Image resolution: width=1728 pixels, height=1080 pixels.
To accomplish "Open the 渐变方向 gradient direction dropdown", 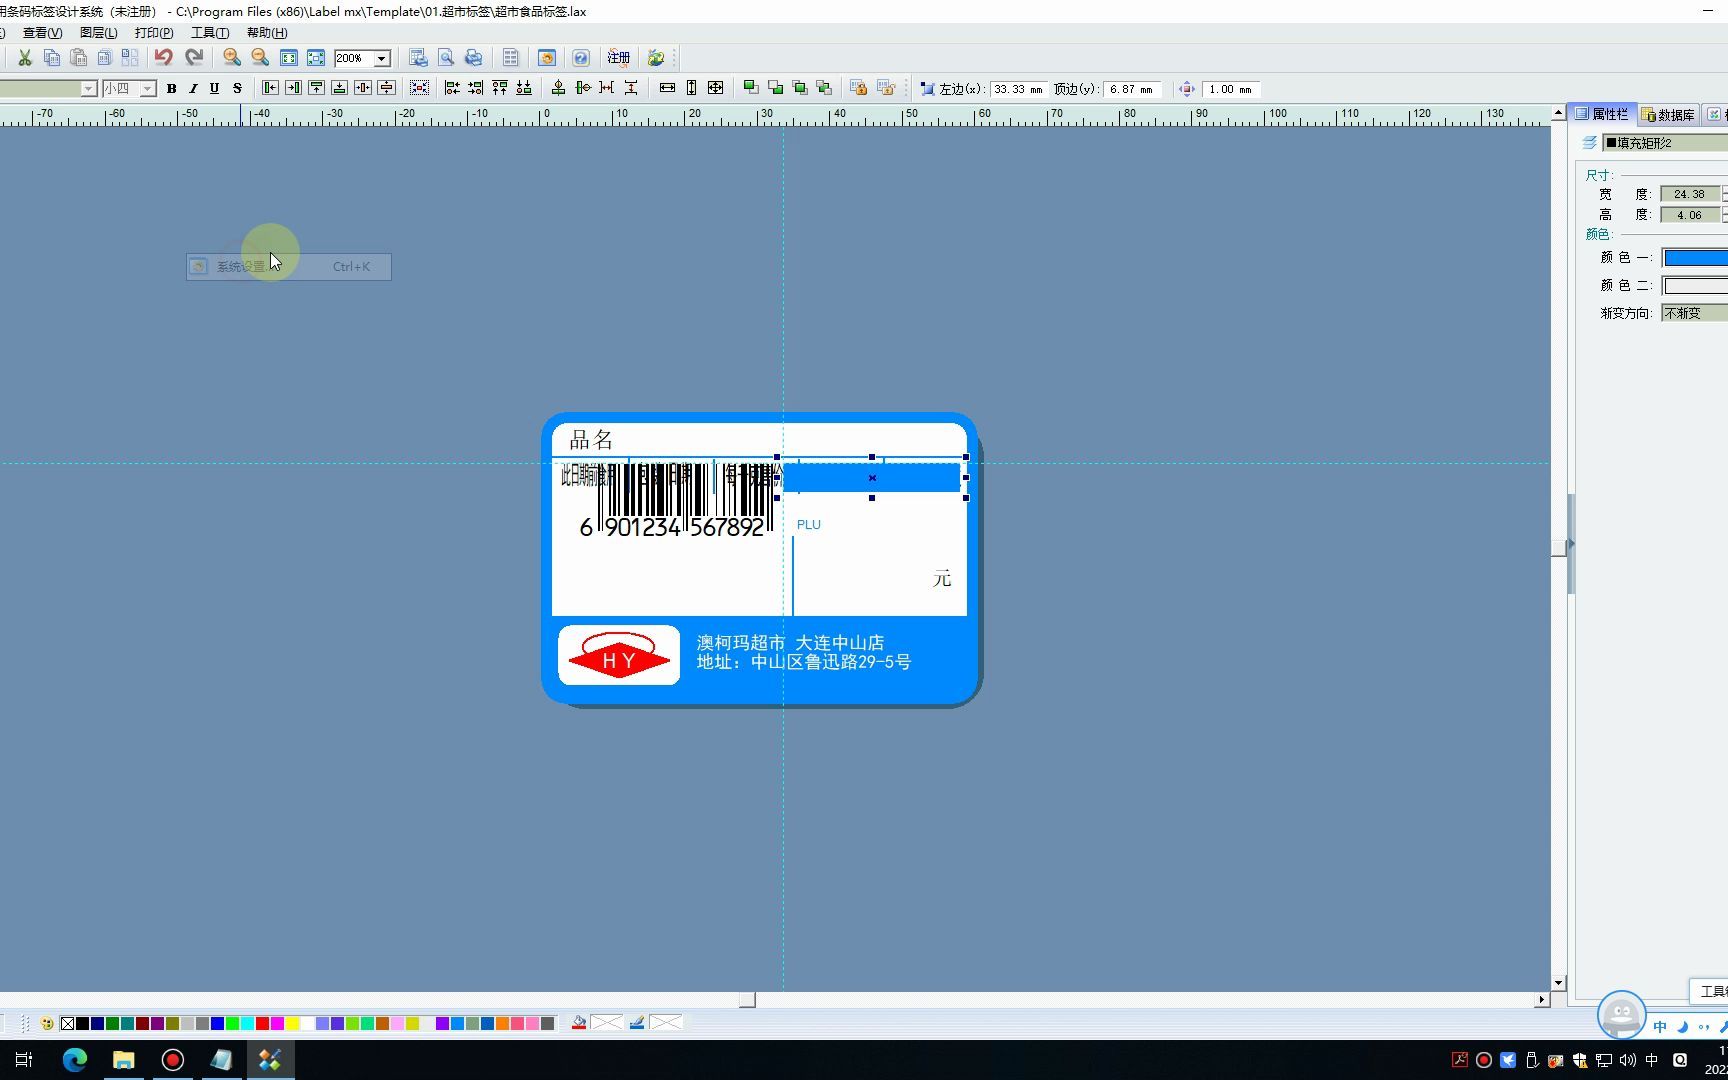I will (1694, 313).
